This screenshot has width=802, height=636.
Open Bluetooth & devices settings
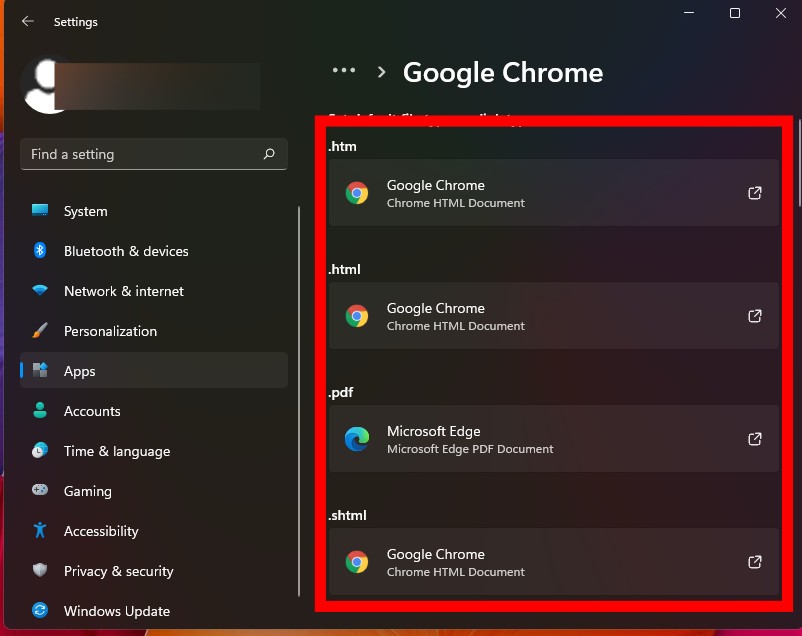pos(153,251)
